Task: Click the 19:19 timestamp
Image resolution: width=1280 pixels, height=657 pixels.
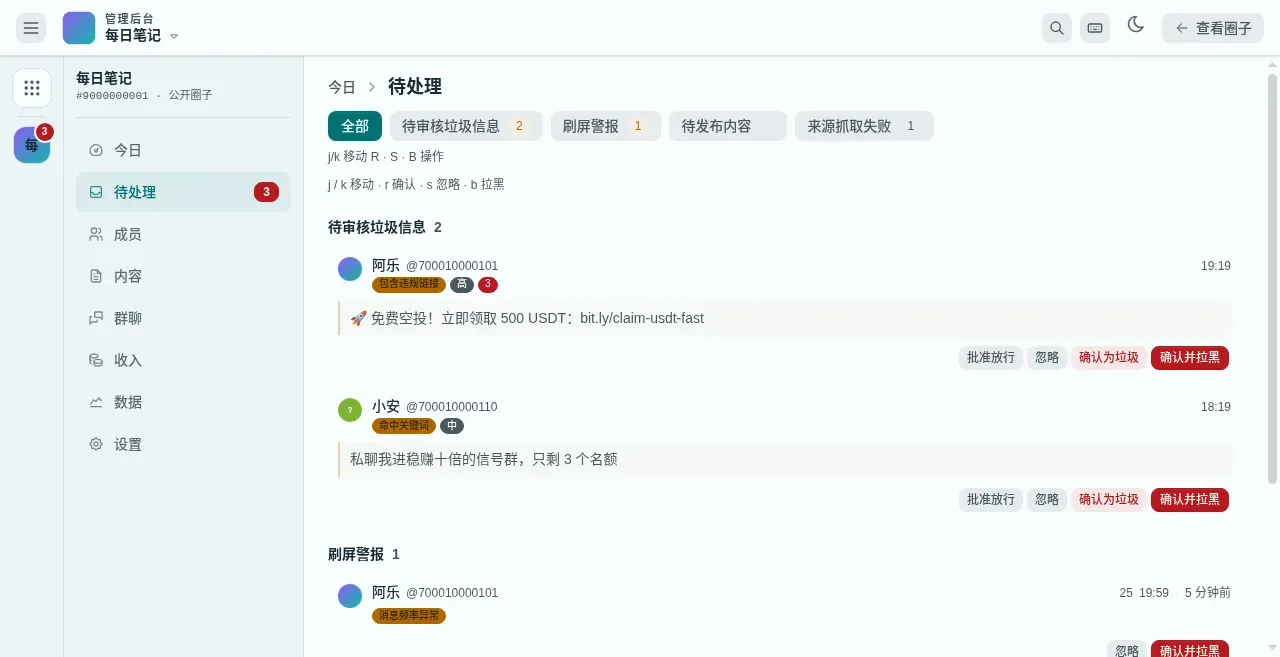Action: pyautogui.click(x=1216, y=266)
